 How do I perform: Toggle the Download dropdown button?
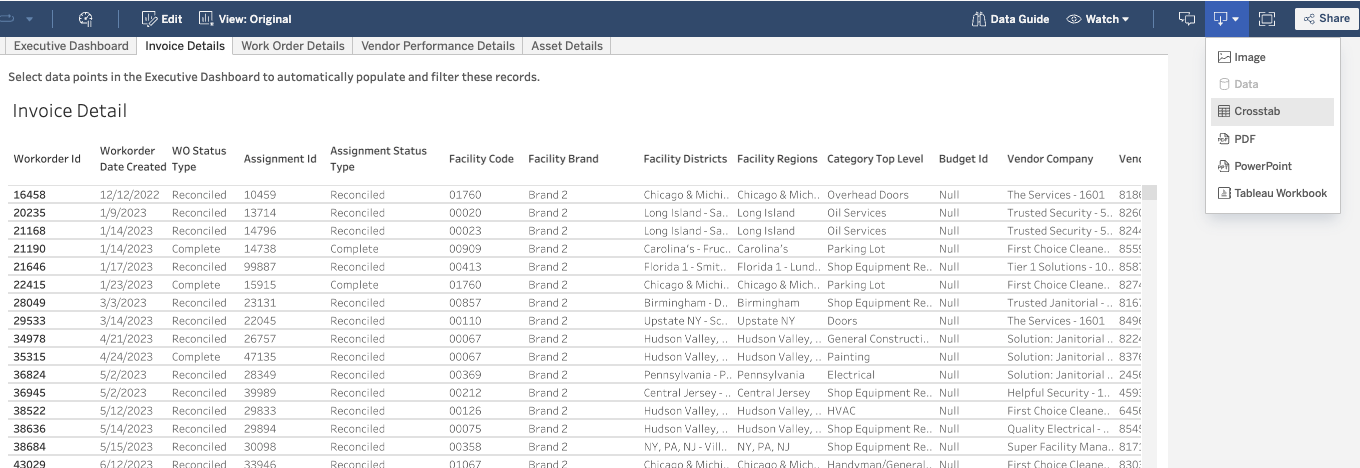coord(1226,19)
